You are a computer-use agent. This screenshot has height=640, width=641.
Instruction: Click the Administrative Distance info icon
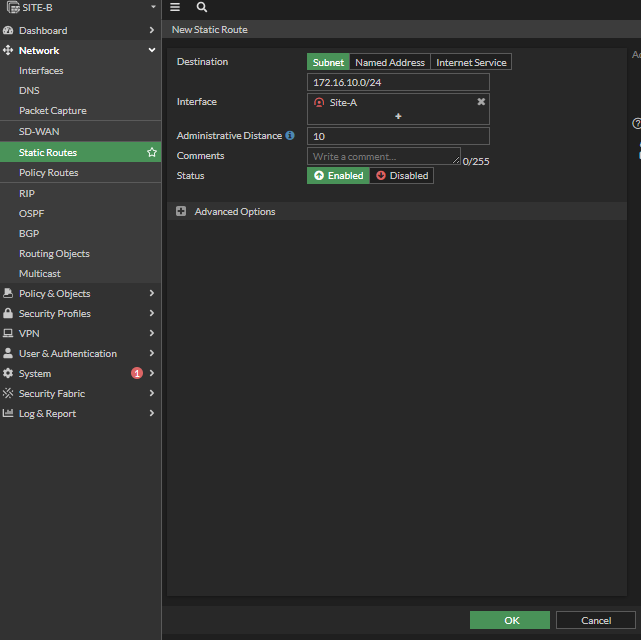[x=290, y=135]
